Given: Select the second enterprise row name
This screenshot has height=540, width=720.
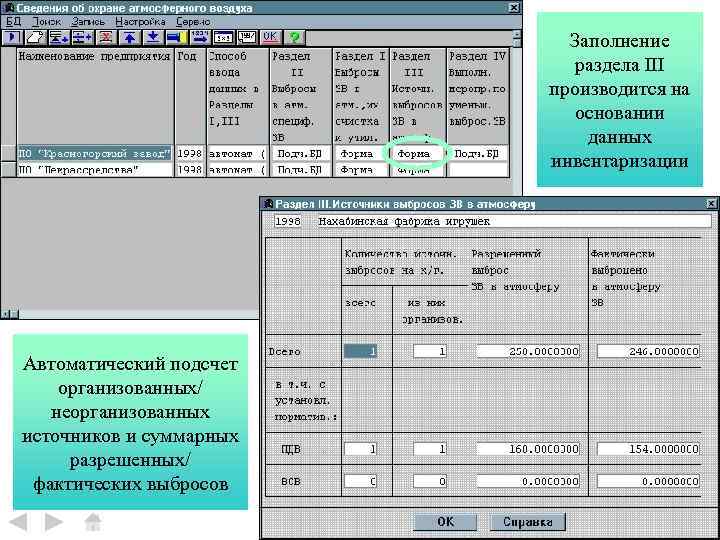Looking at the screenshot, I should pos(95,170).
